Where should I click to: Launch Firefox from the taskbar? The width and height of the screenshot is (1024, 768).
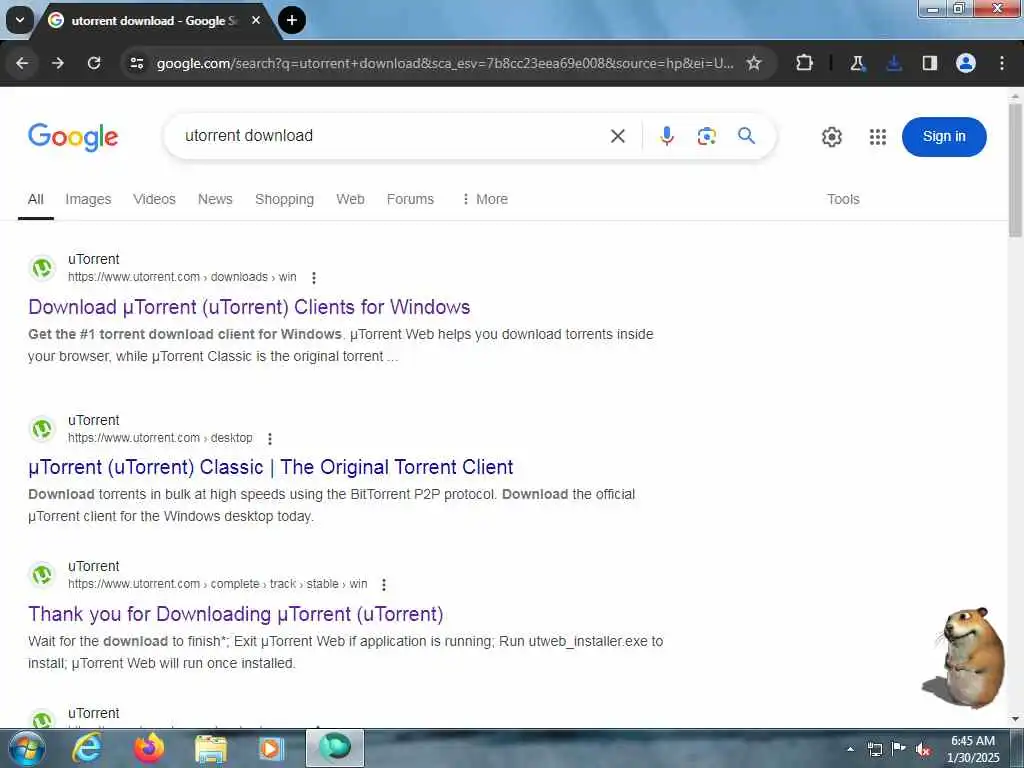point(149,748)
